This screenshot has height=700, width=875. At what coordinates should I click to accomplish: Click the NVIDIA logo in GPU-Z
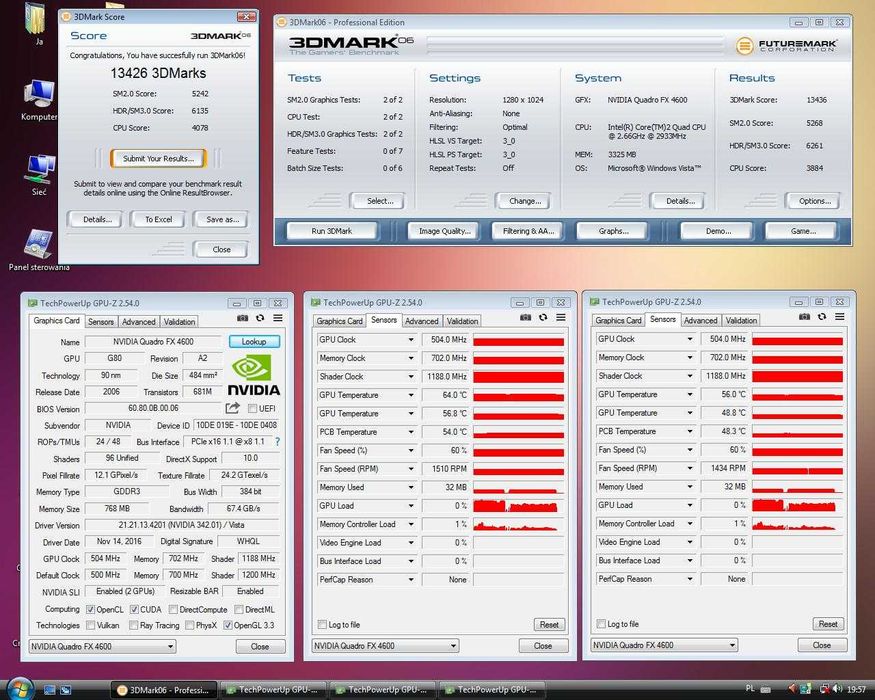pos(253,375)
